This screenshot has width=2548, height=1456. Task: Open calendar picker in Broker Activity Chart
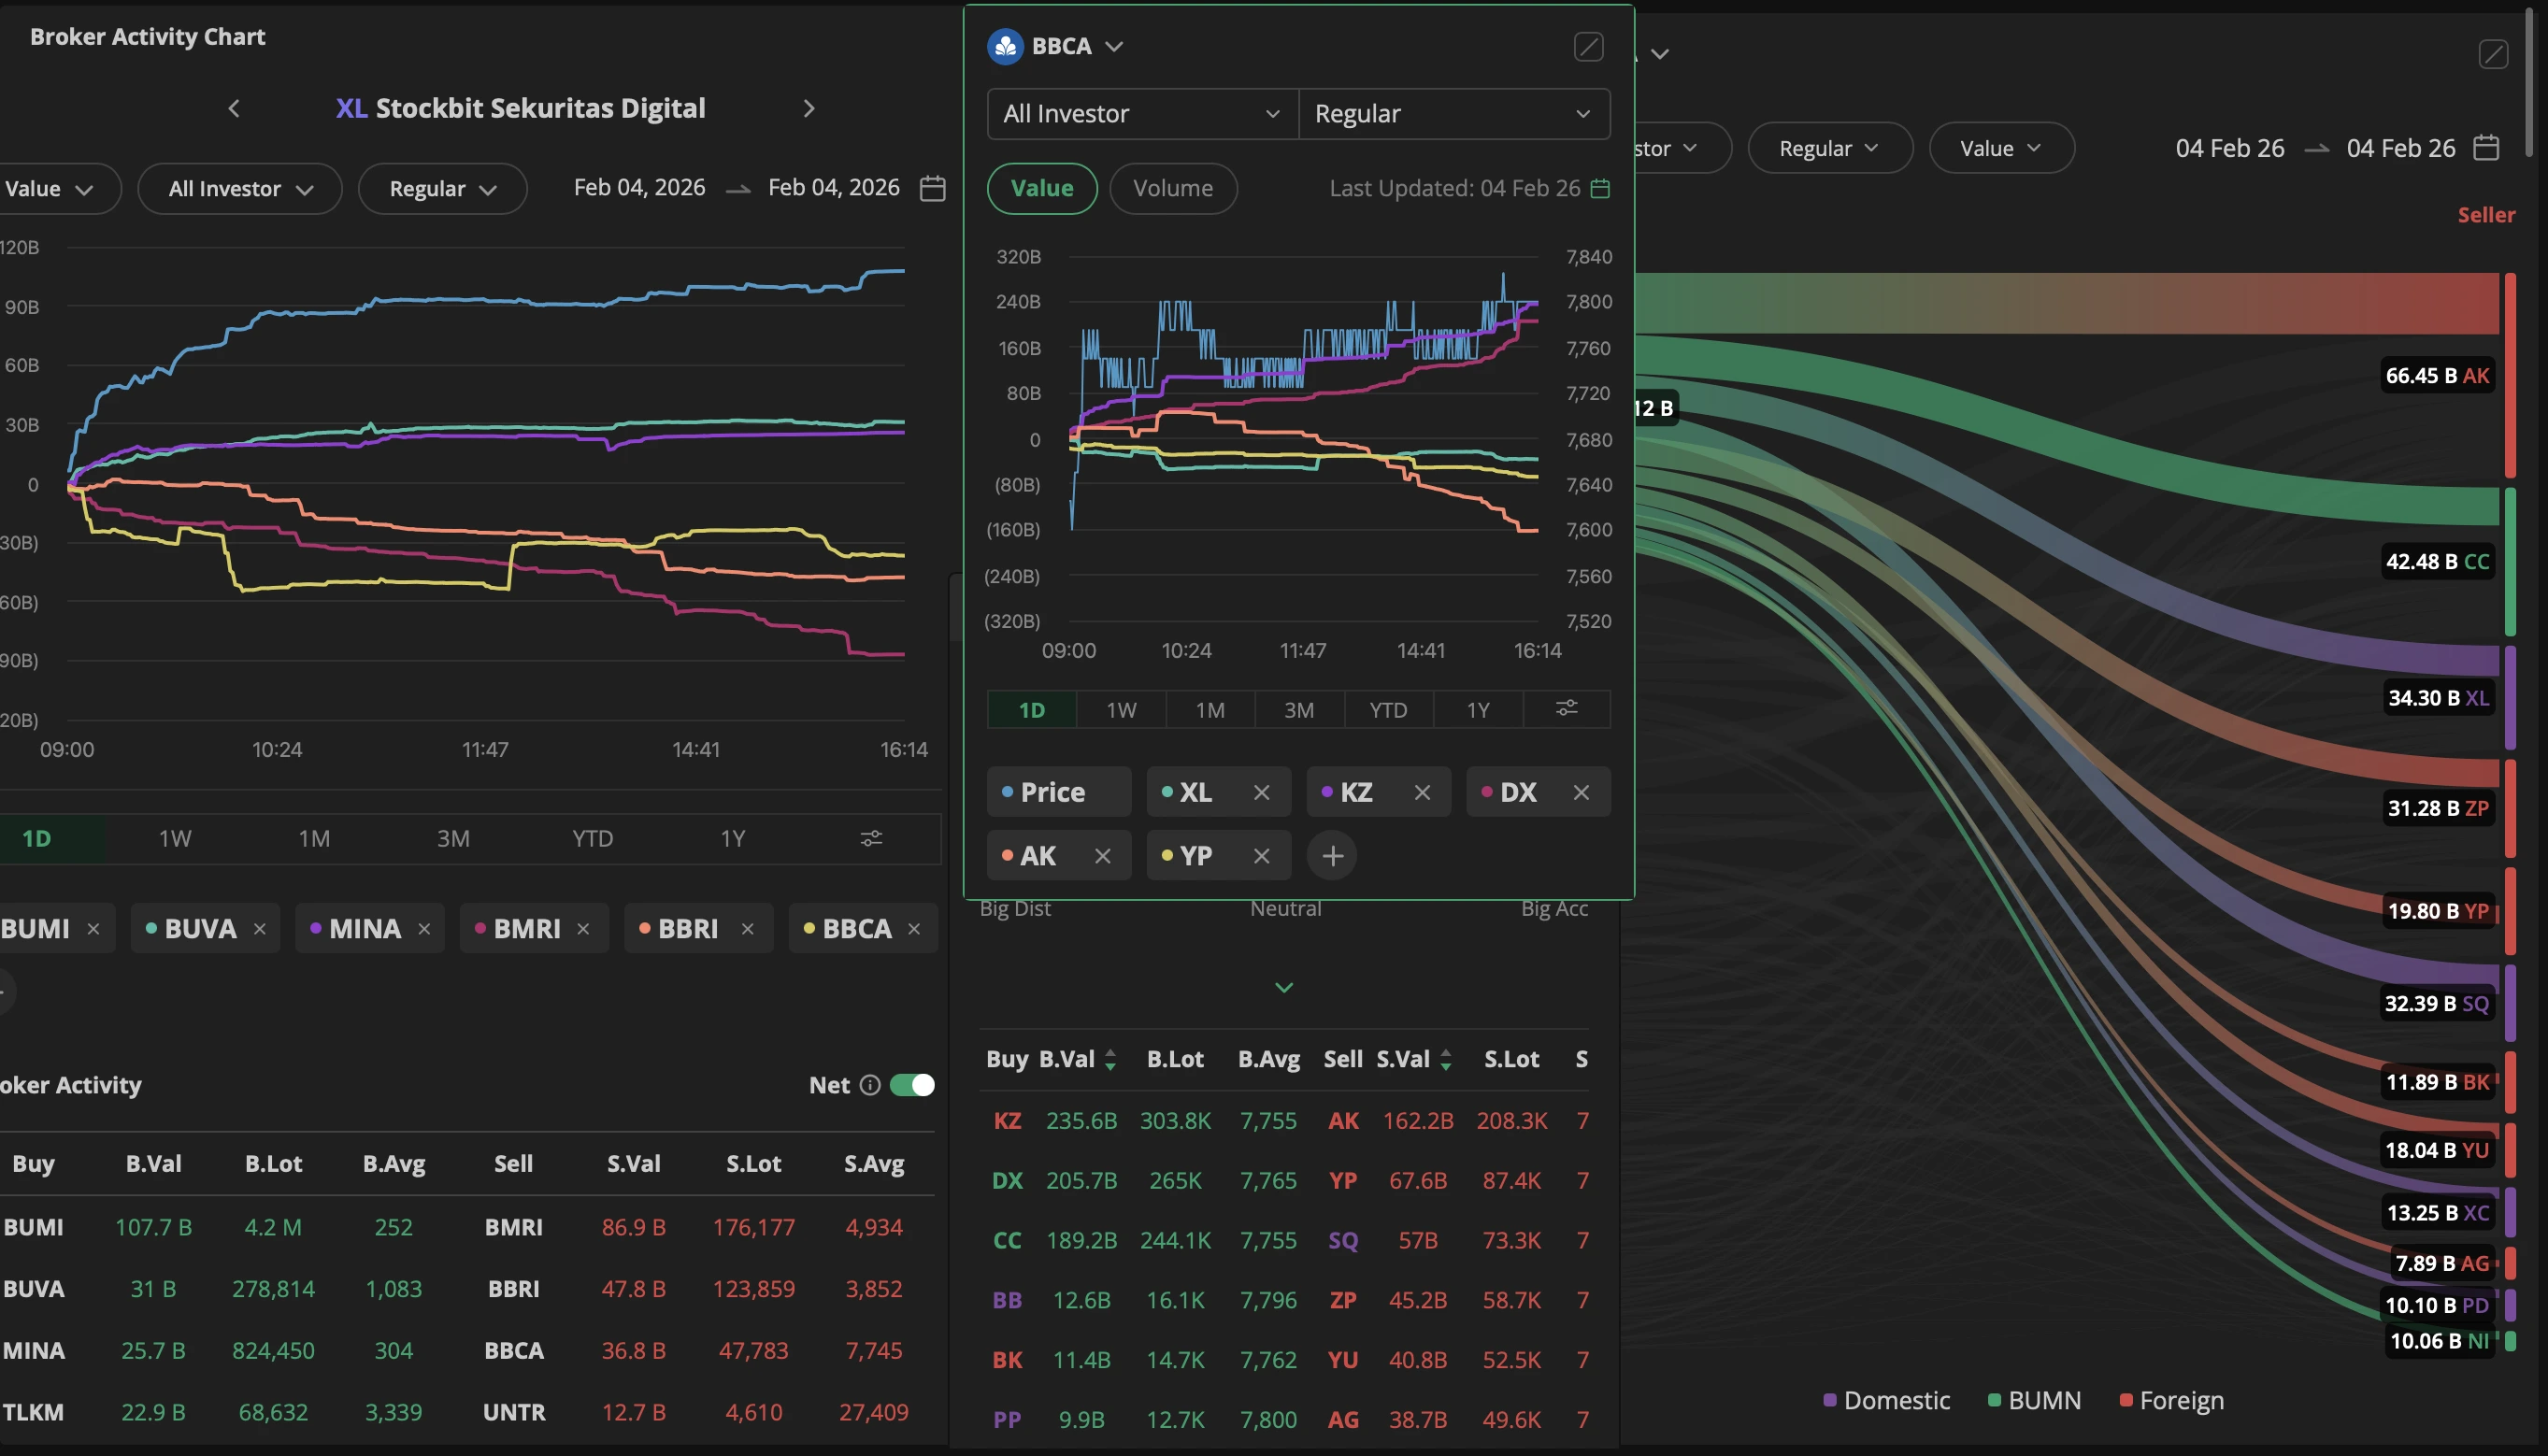coord(932,188)
